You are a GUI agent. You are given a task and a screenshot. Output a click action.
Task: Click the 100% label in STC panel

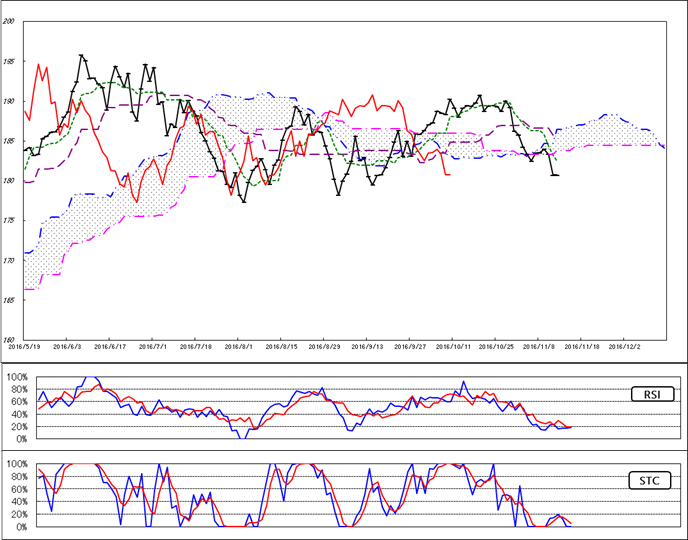click(16, 464)
